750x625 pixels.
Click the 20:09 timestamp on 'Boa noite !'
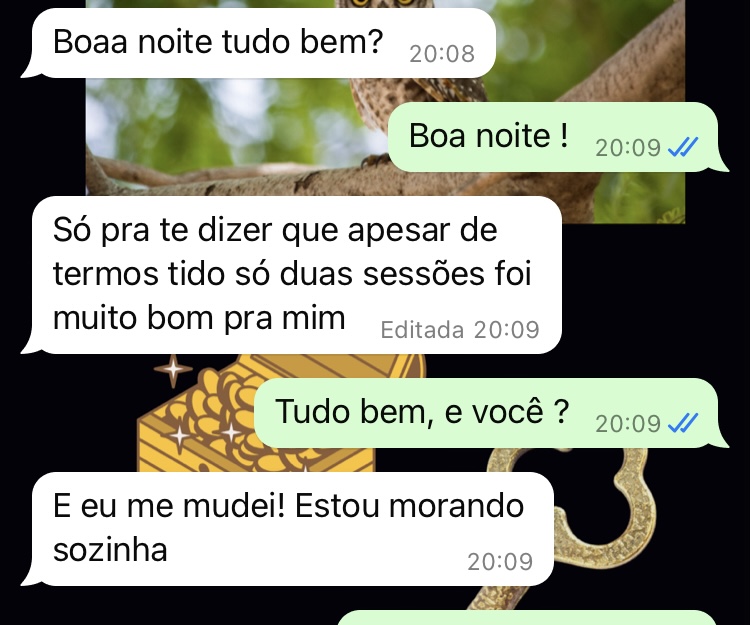pyautogui.click(x=628, y=147)
